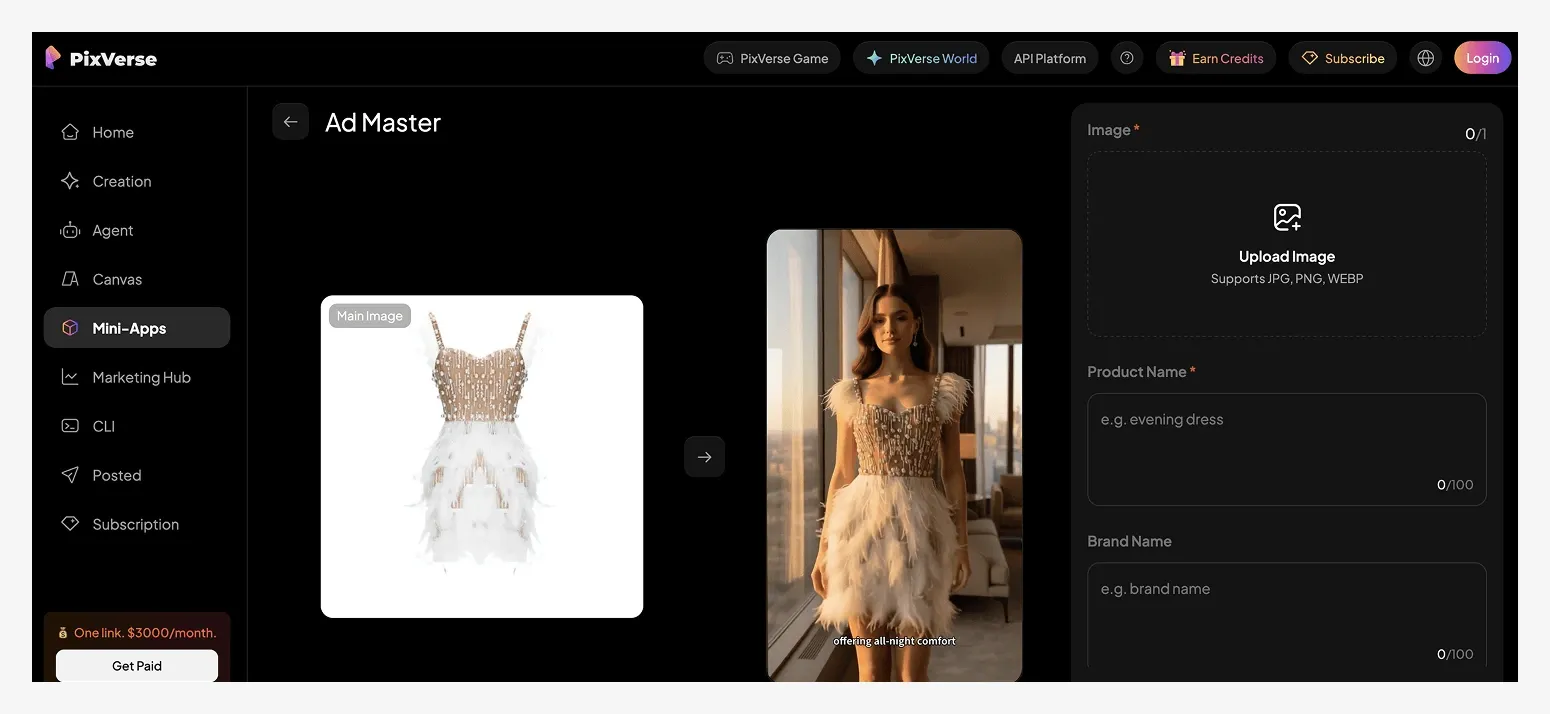Image resolution: width=1550 pixels, height=714 pixels.
Task: Click the PixVerse Game controller icon
Action: coord(725,58)
